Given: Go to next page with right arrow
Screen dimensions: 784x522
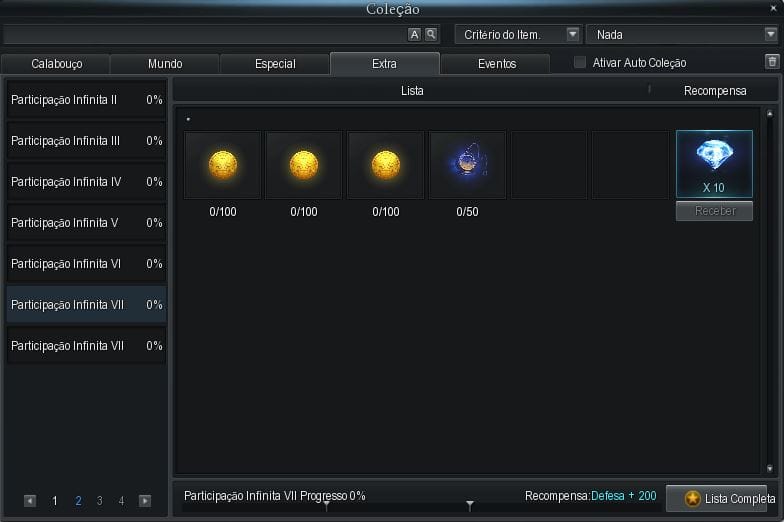Looking at the screenshot, I should pyautogui.click(x=145, y=501).
